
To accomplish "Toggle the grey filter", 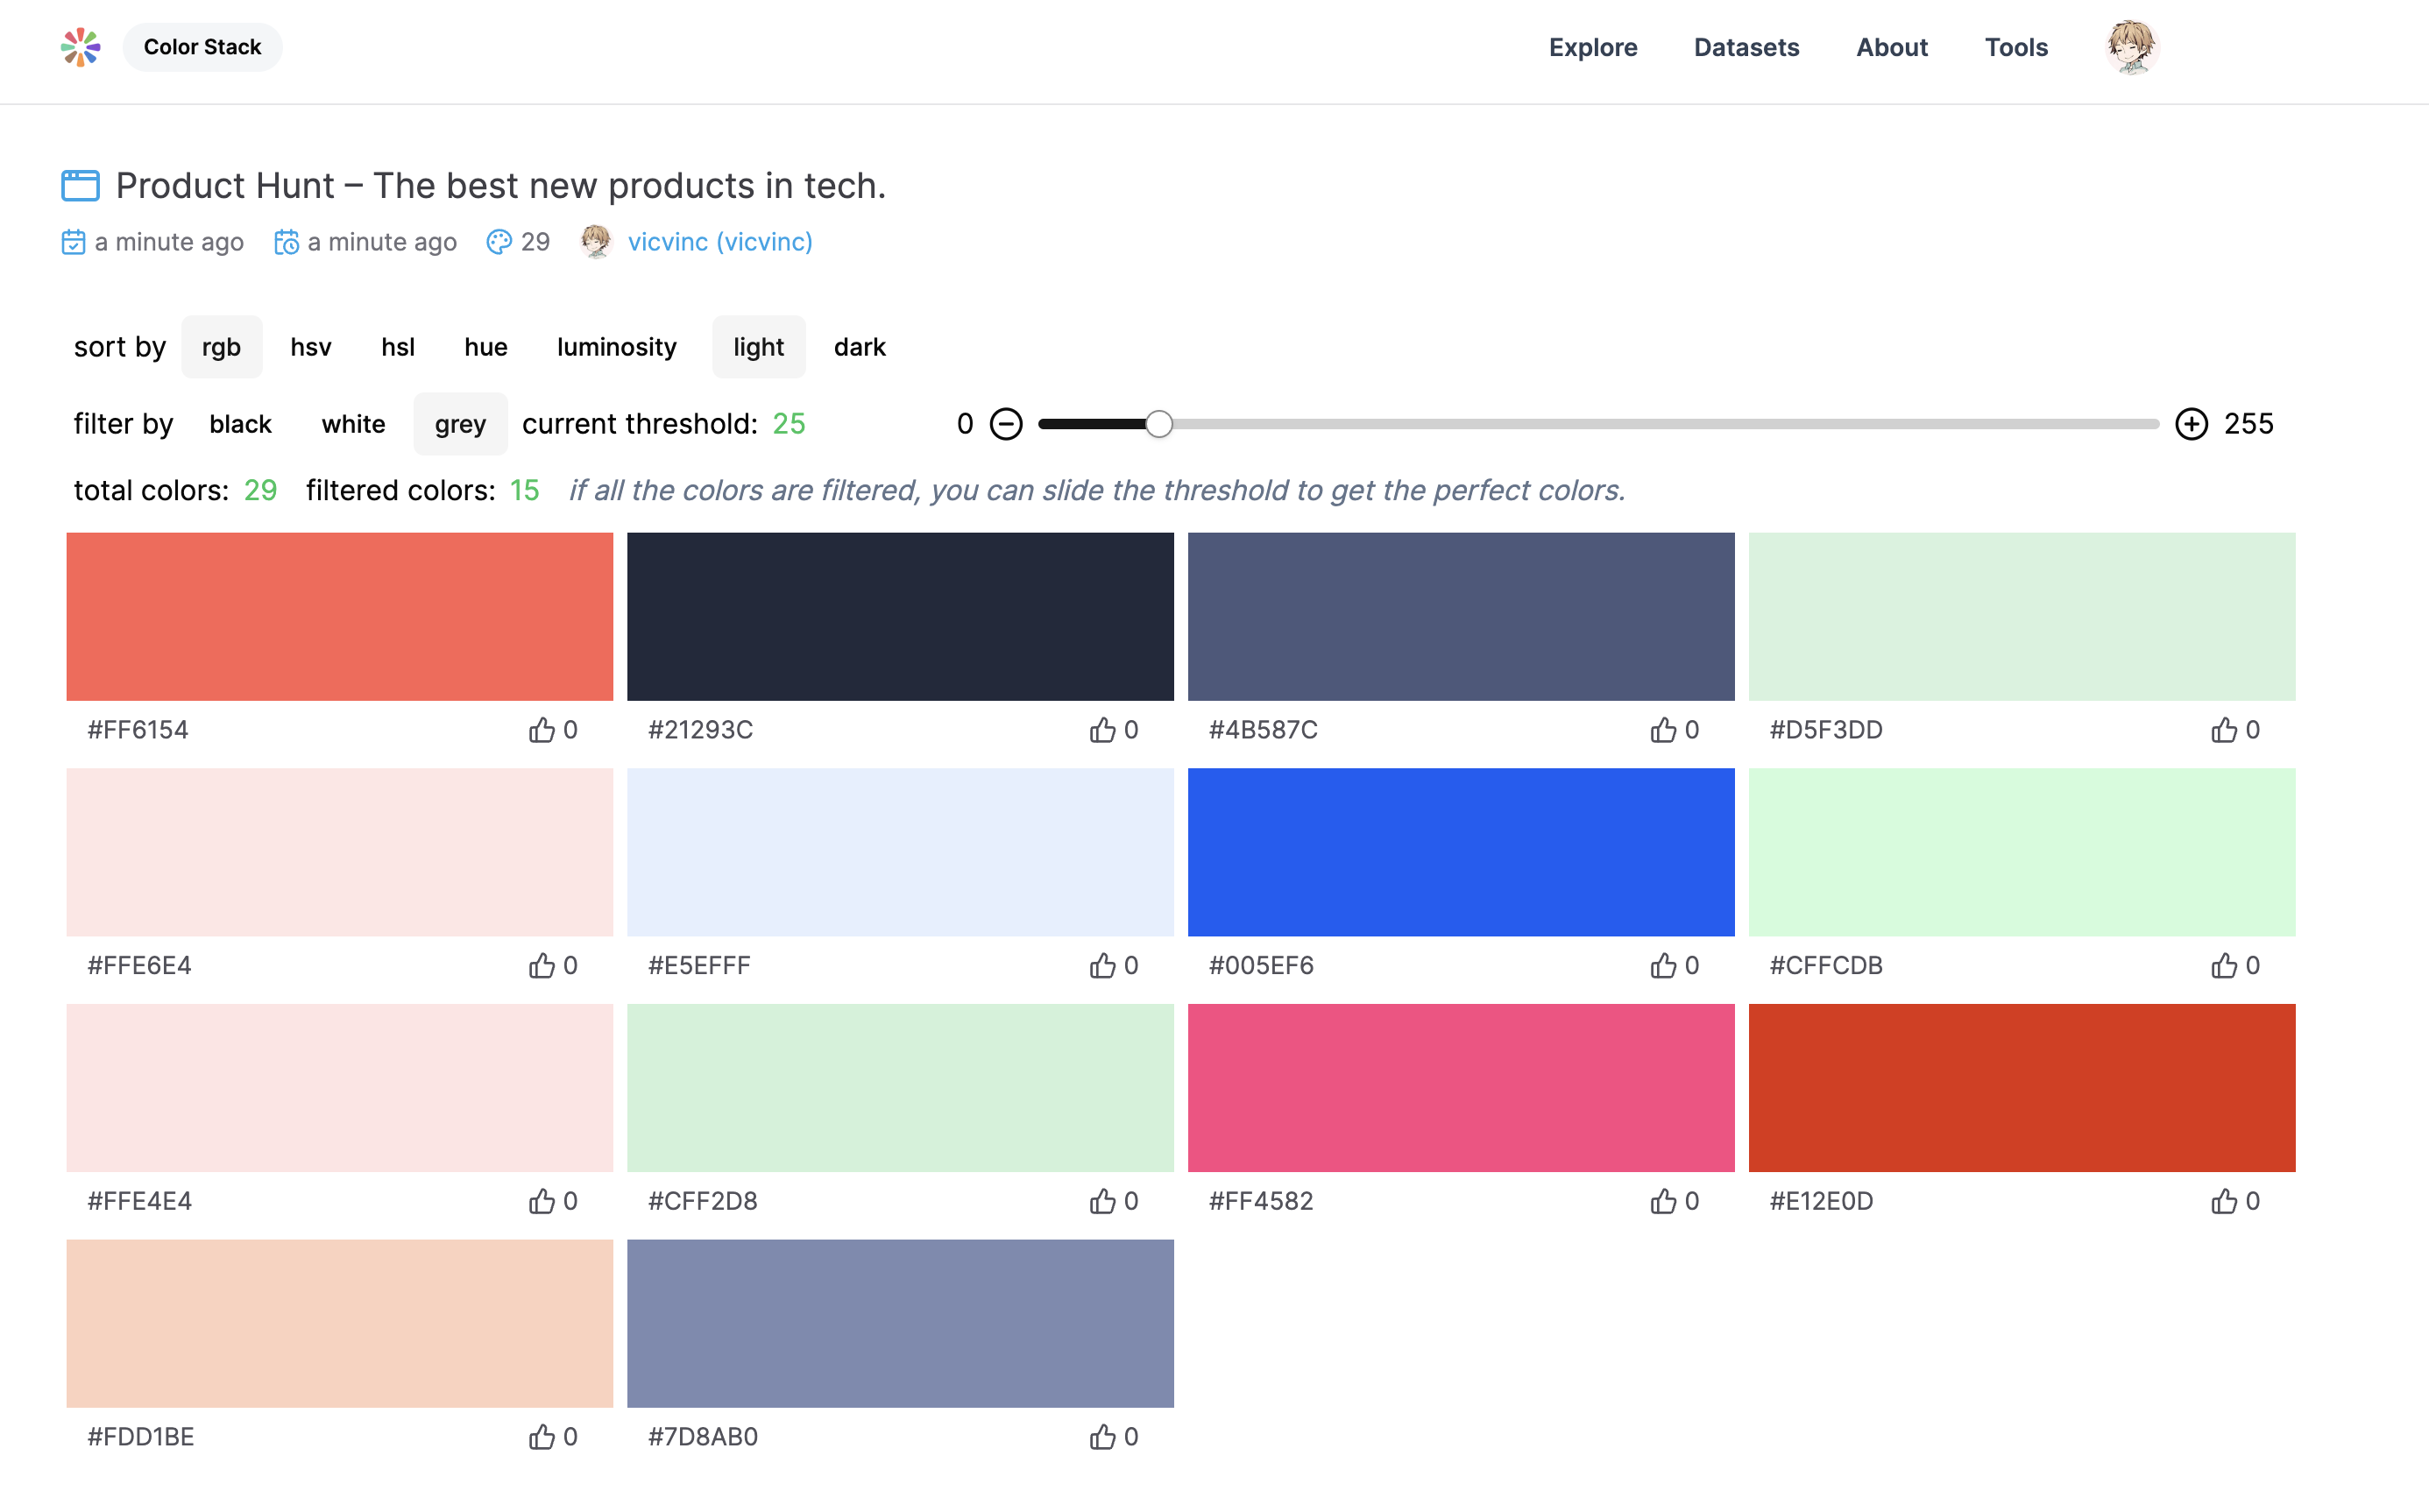I will (461, 424).
